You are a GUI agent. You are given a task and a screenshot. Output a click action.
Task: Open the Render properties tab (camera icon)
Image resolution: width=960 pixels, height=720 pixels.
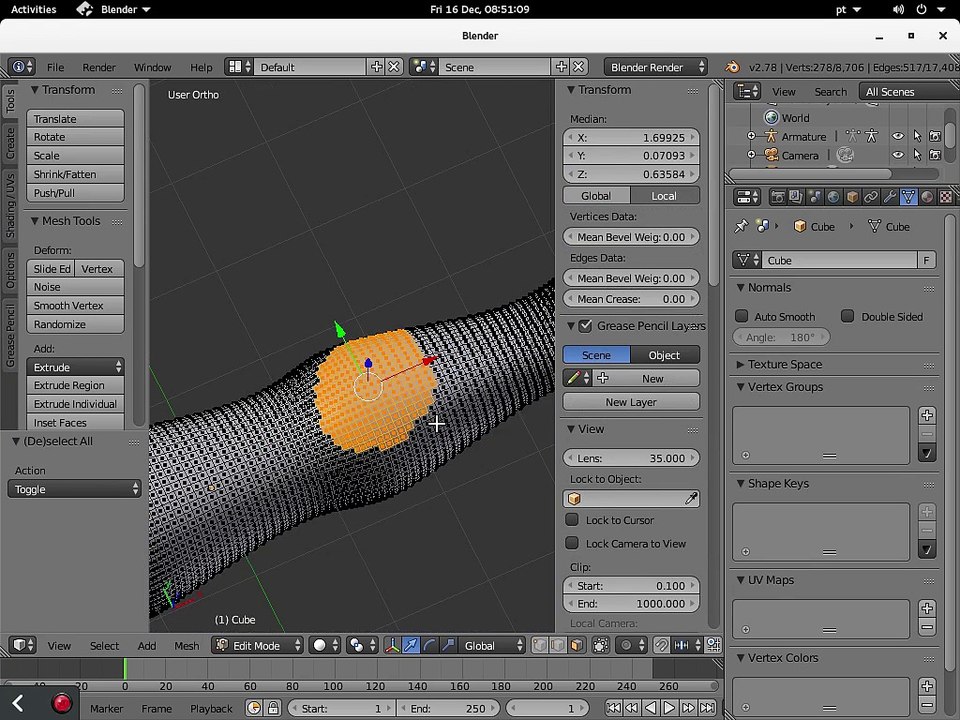click(x=778, y=197)
